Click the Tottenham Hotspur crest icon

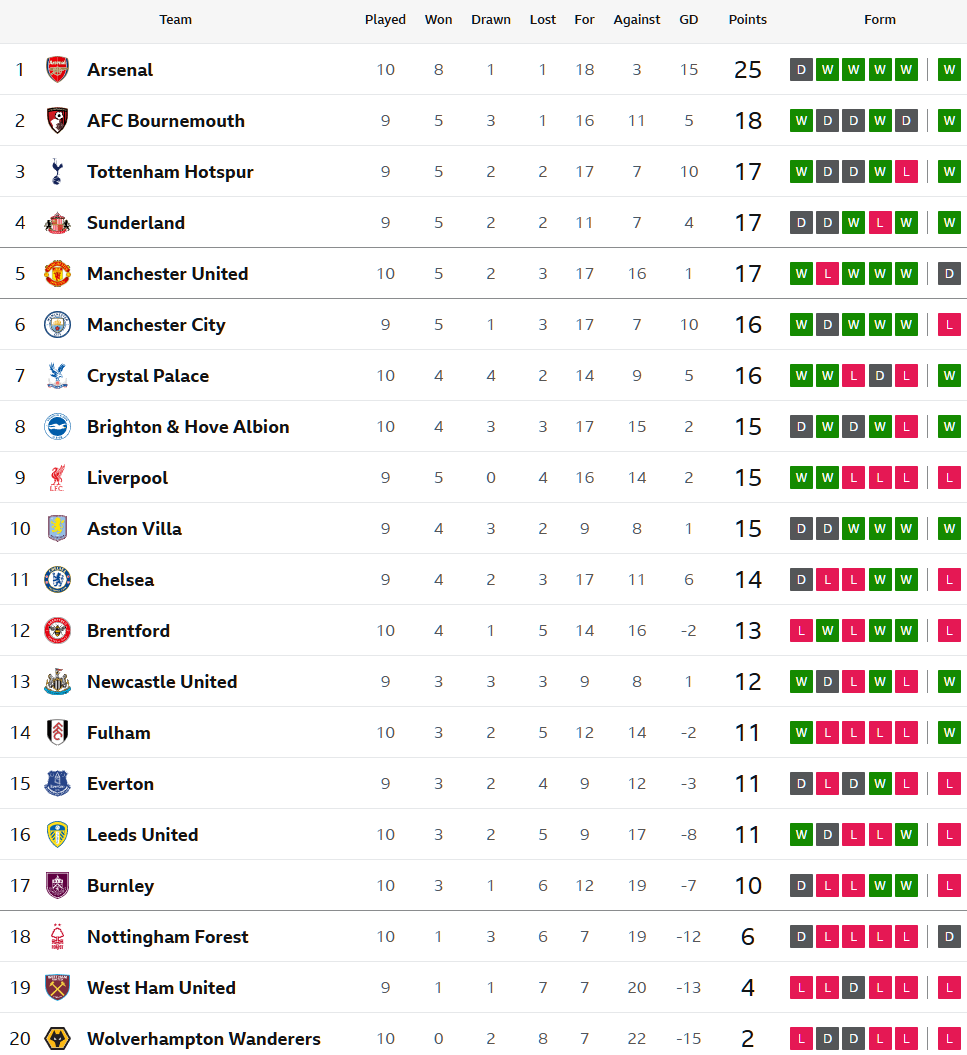57,172
